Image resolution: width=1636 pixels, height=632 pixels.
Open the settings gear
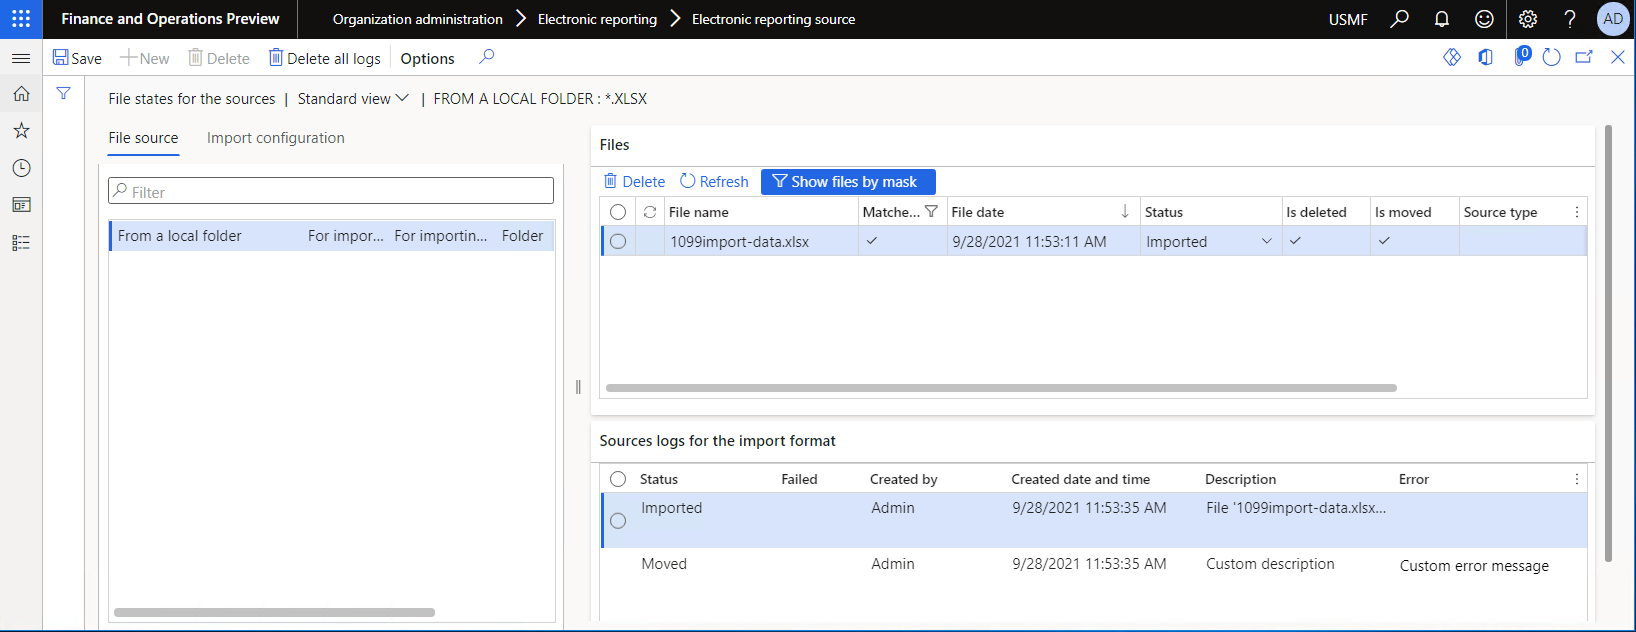[x=1527, y=19]
